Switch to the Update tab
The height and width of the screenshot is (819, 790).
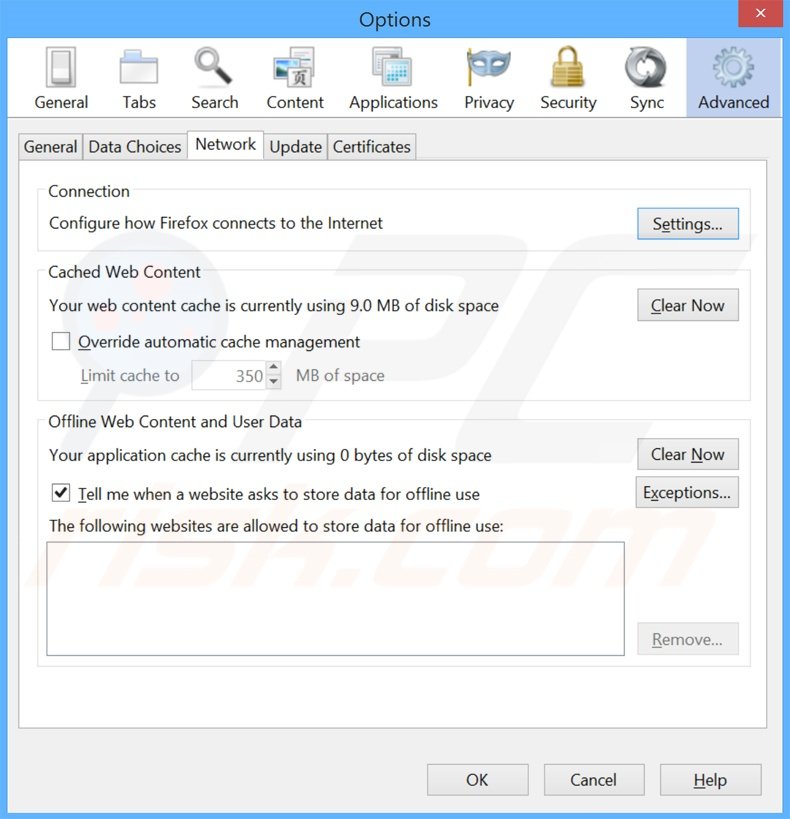tap(295, 147)
